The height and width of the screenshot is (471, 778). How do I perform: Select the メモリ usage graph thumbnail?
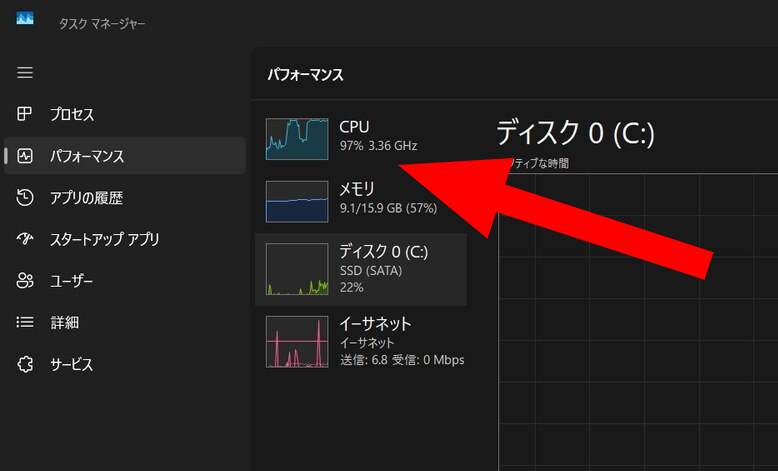[x=297, y=202]
